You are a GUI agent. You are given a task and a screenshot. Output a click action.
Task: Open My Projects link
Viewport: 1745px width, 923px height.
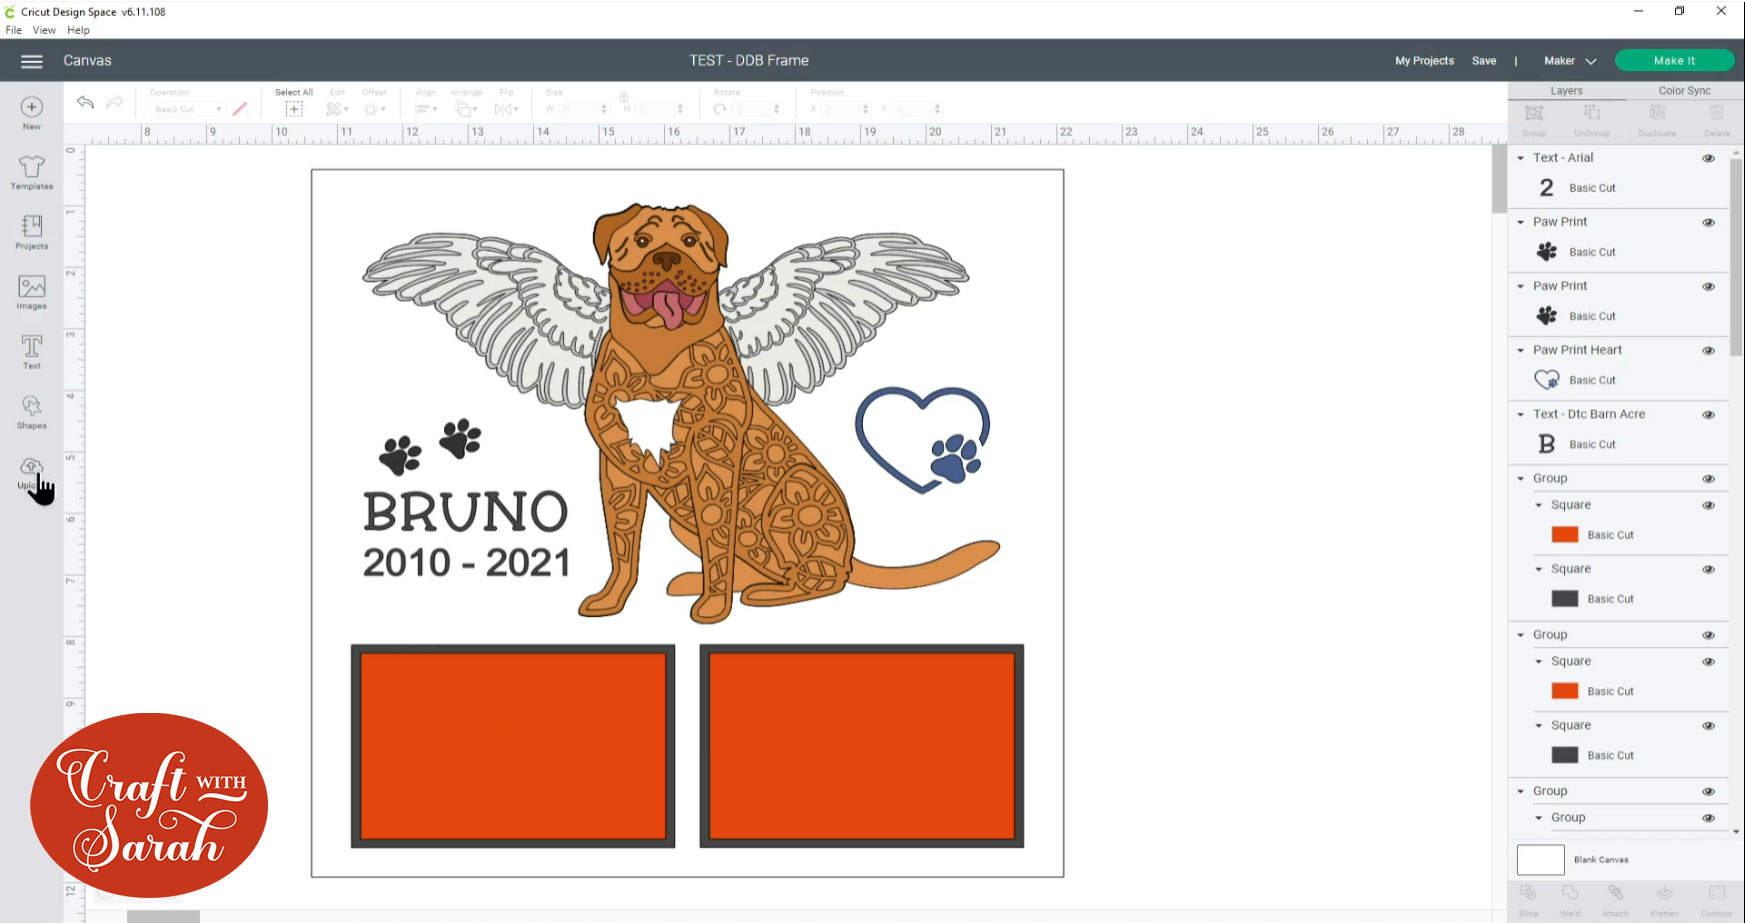[x=1424, y=61]
